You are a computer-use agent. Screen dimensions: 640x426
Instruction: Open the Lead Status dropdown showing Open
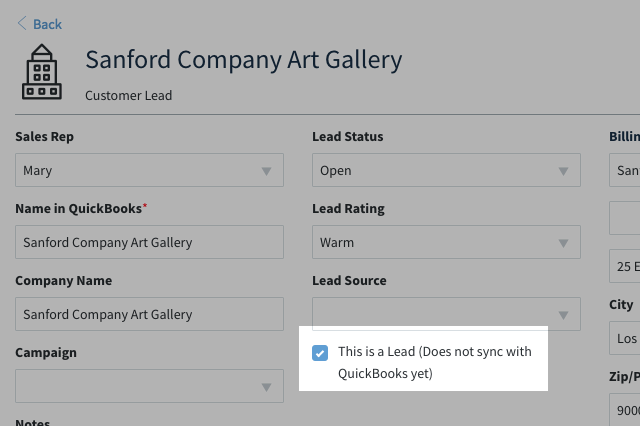click(x=446, y=170)
